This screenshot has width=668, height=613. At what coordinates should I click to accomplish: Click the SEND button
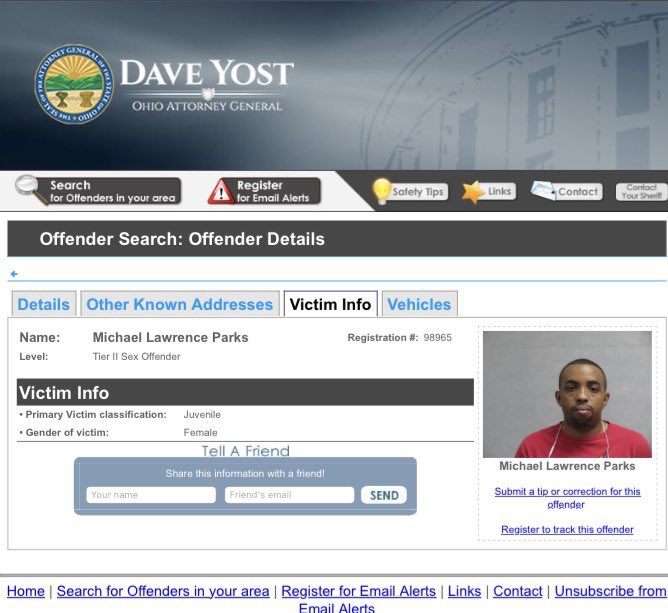[384, 495]
